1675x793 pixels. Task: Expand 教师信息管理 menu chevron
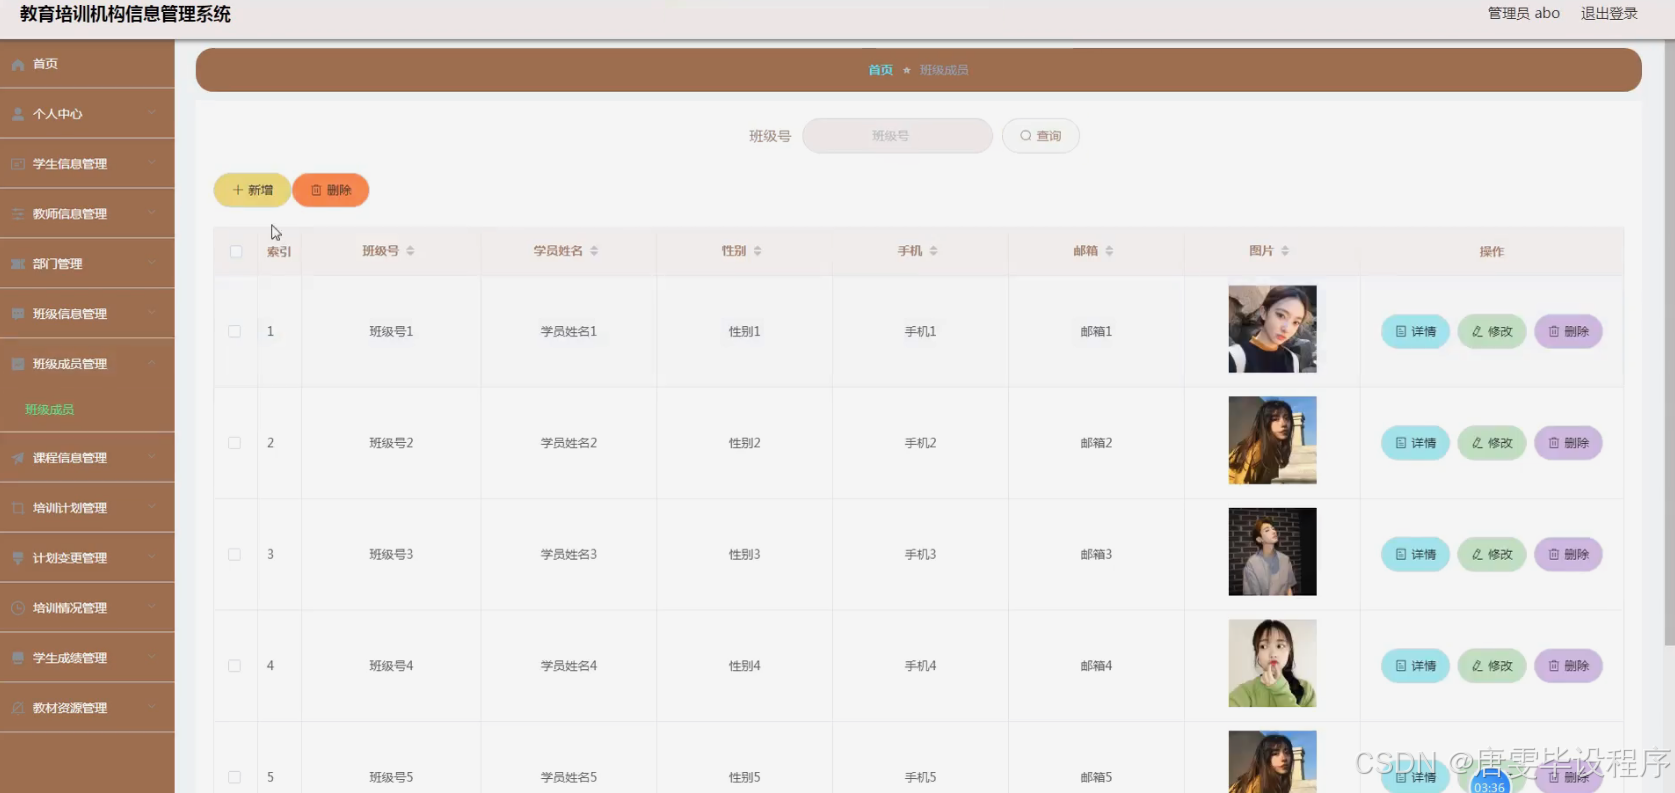point(152,213)
